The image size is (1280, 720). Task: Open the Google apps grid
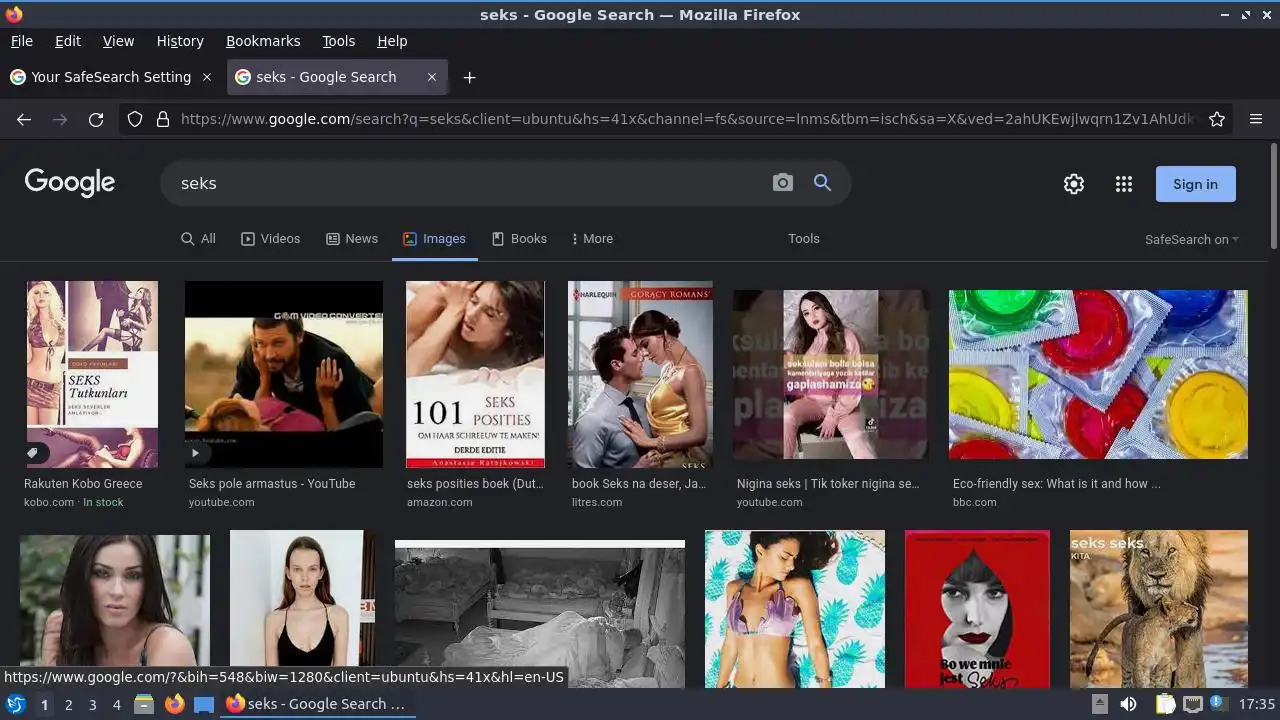[1124, 184]
